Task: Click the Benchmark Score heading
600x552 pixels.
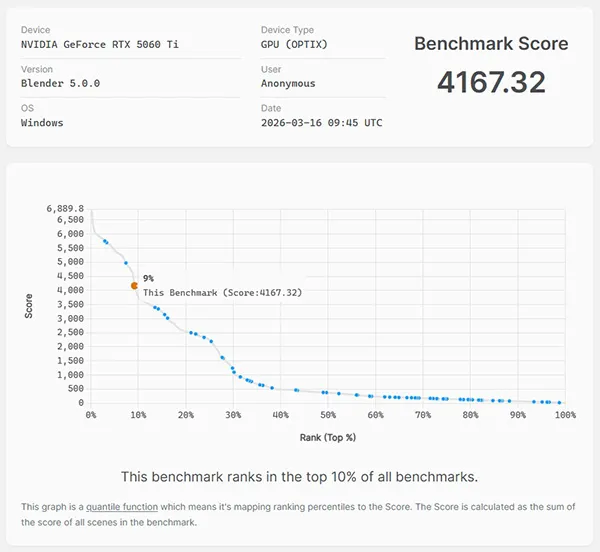Action: tap(491, 44)
